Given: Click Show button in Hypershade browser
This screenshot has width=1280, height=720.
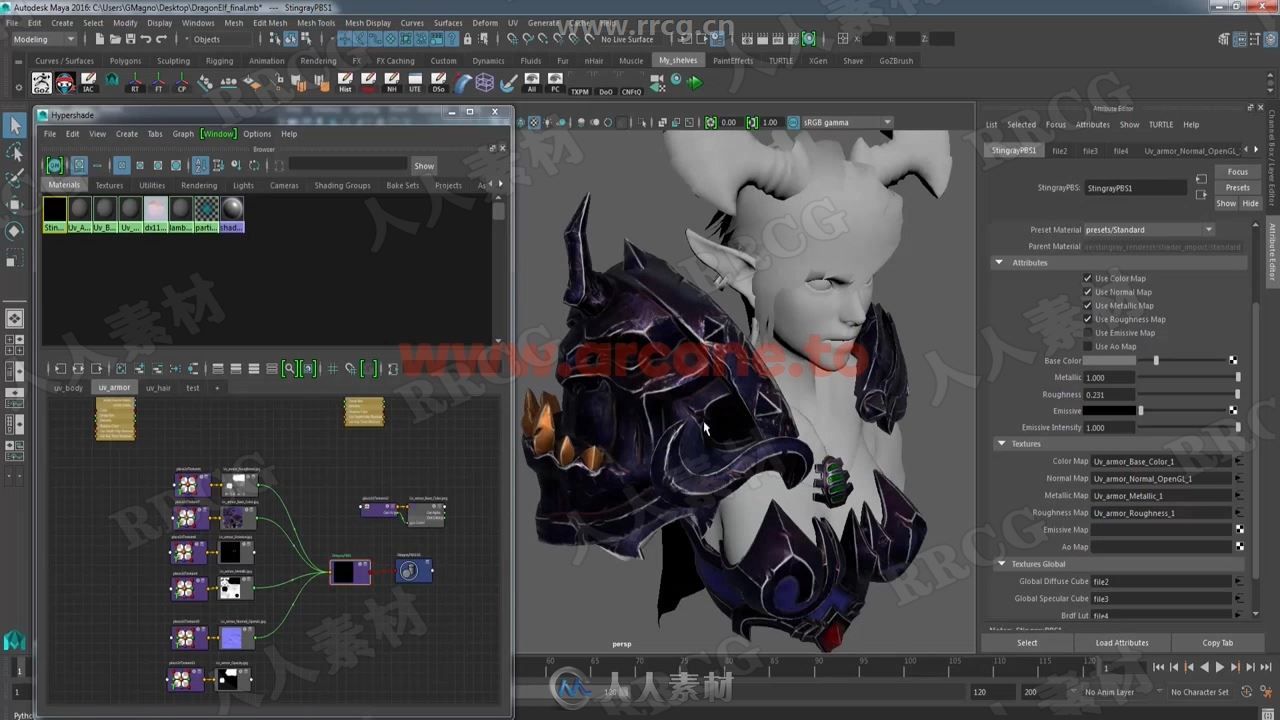Looking at the screenshot, I should tap(425, 166).
